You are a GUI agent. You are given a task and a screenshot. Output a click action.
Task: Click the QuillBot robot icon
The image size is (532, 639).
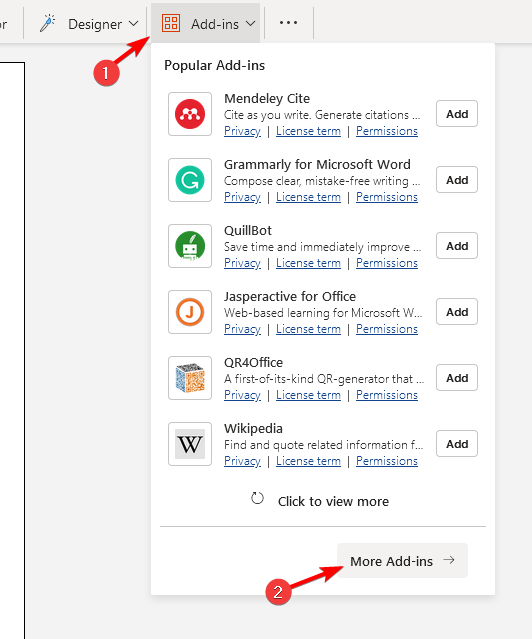pos(190,246)
